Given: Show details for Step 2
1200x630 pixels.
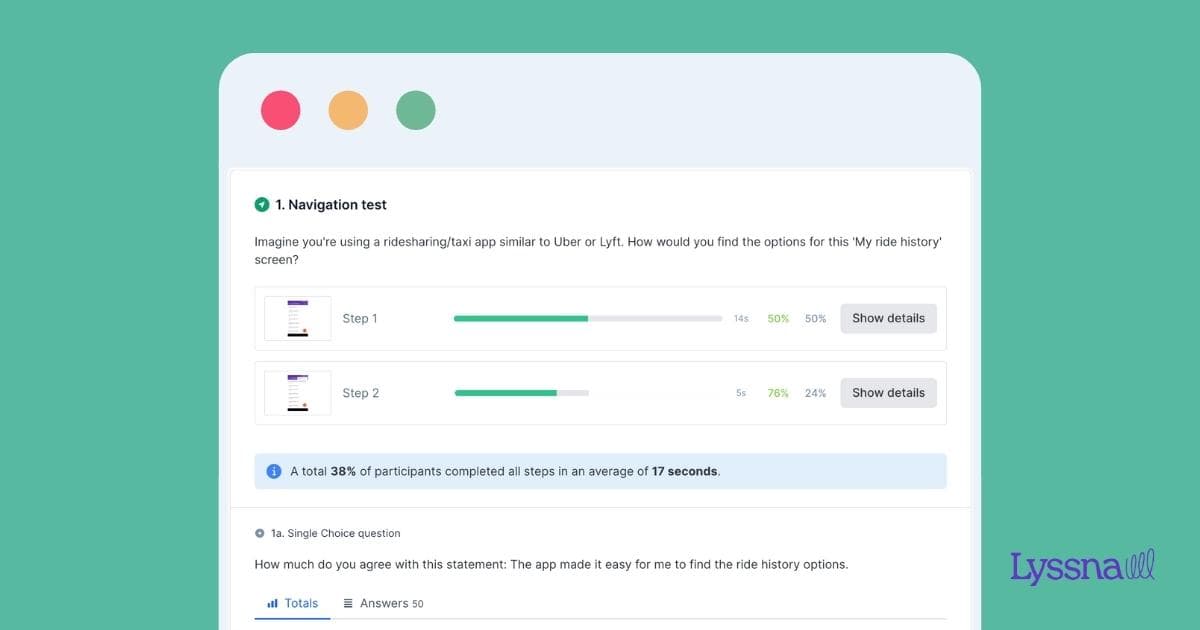Looking at the screenshot, I should 888,393.
